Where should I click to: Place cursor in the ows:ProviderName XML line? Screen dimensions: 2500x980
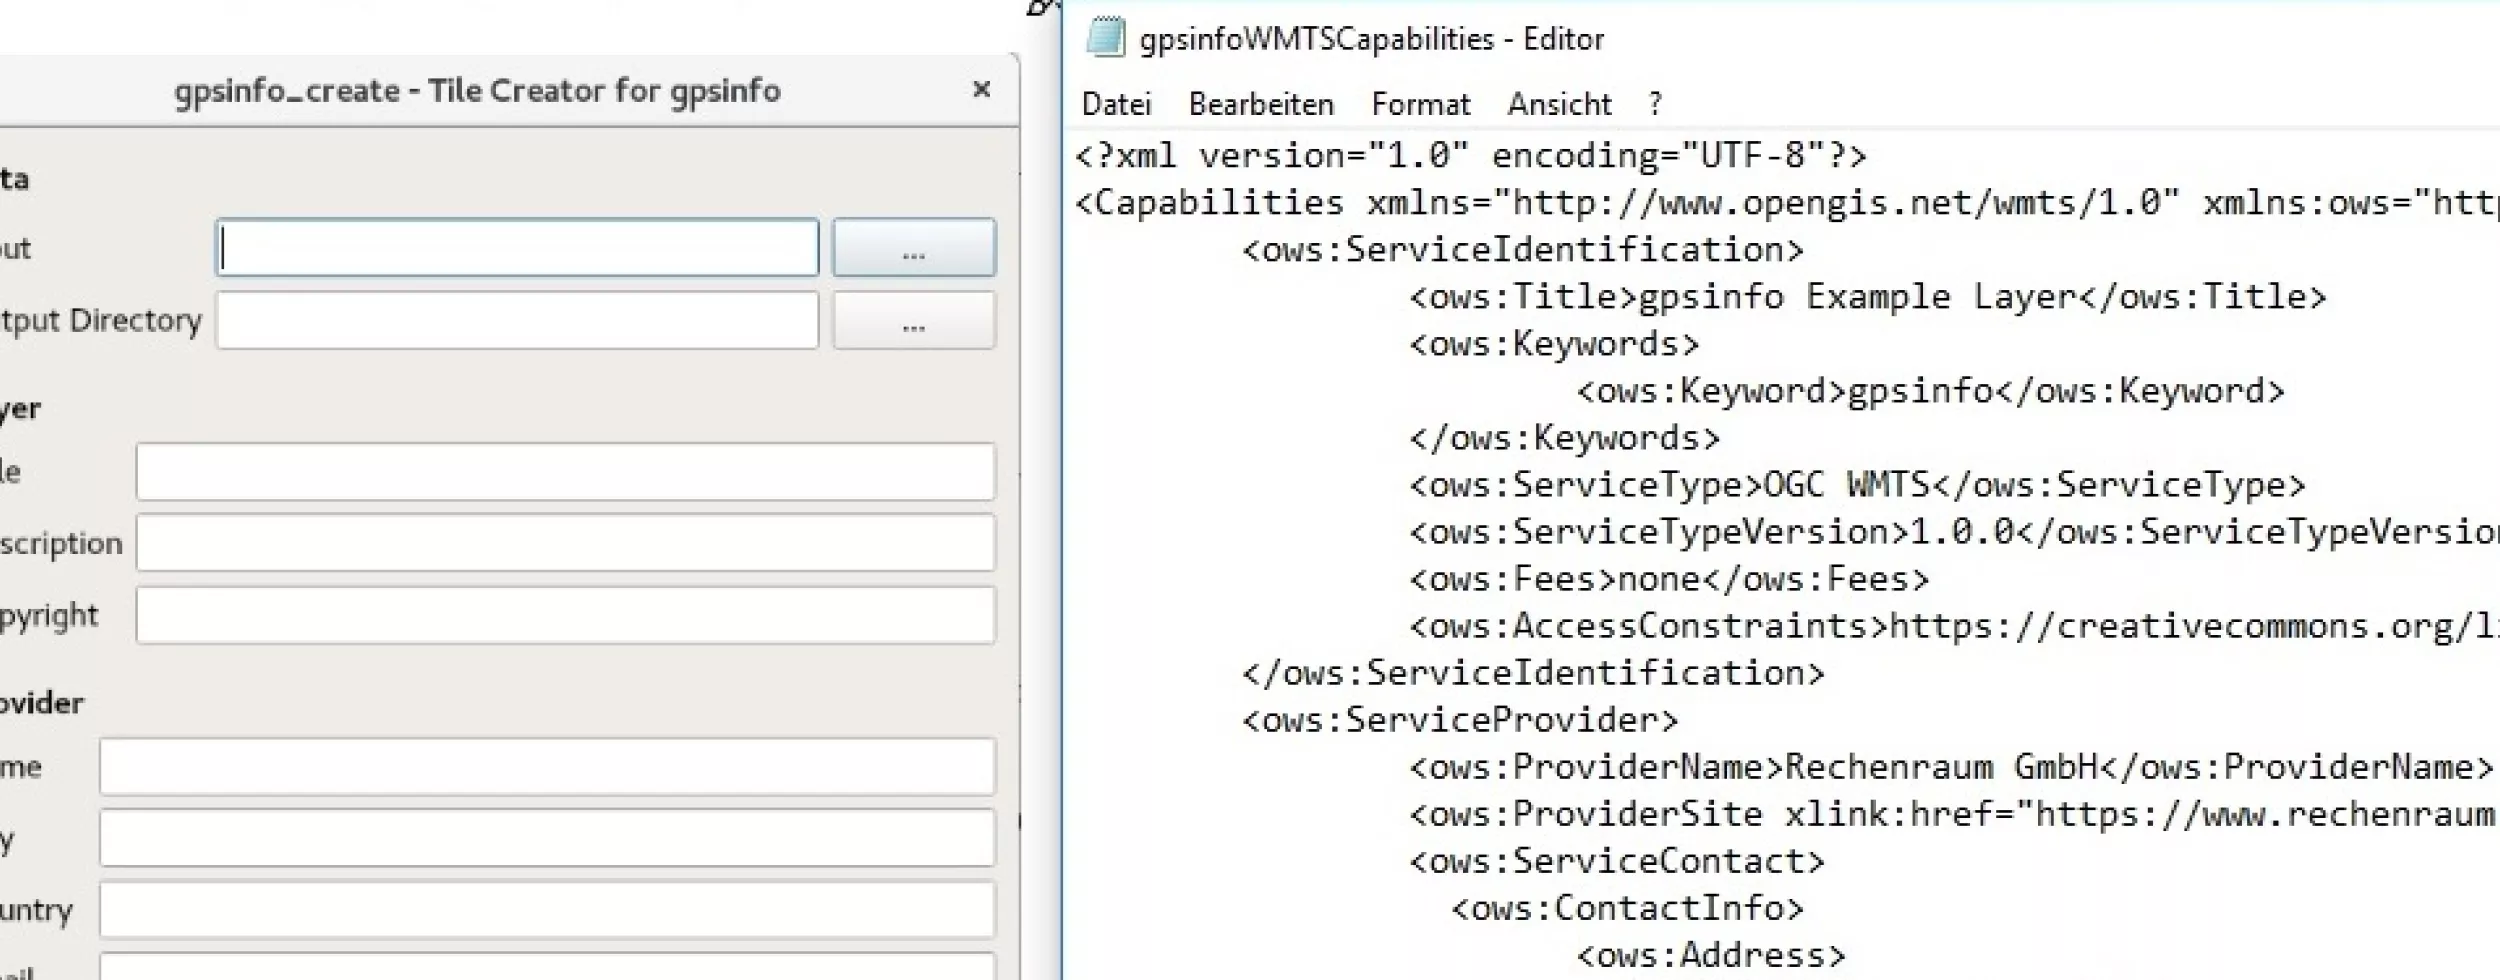(1950, 767)
